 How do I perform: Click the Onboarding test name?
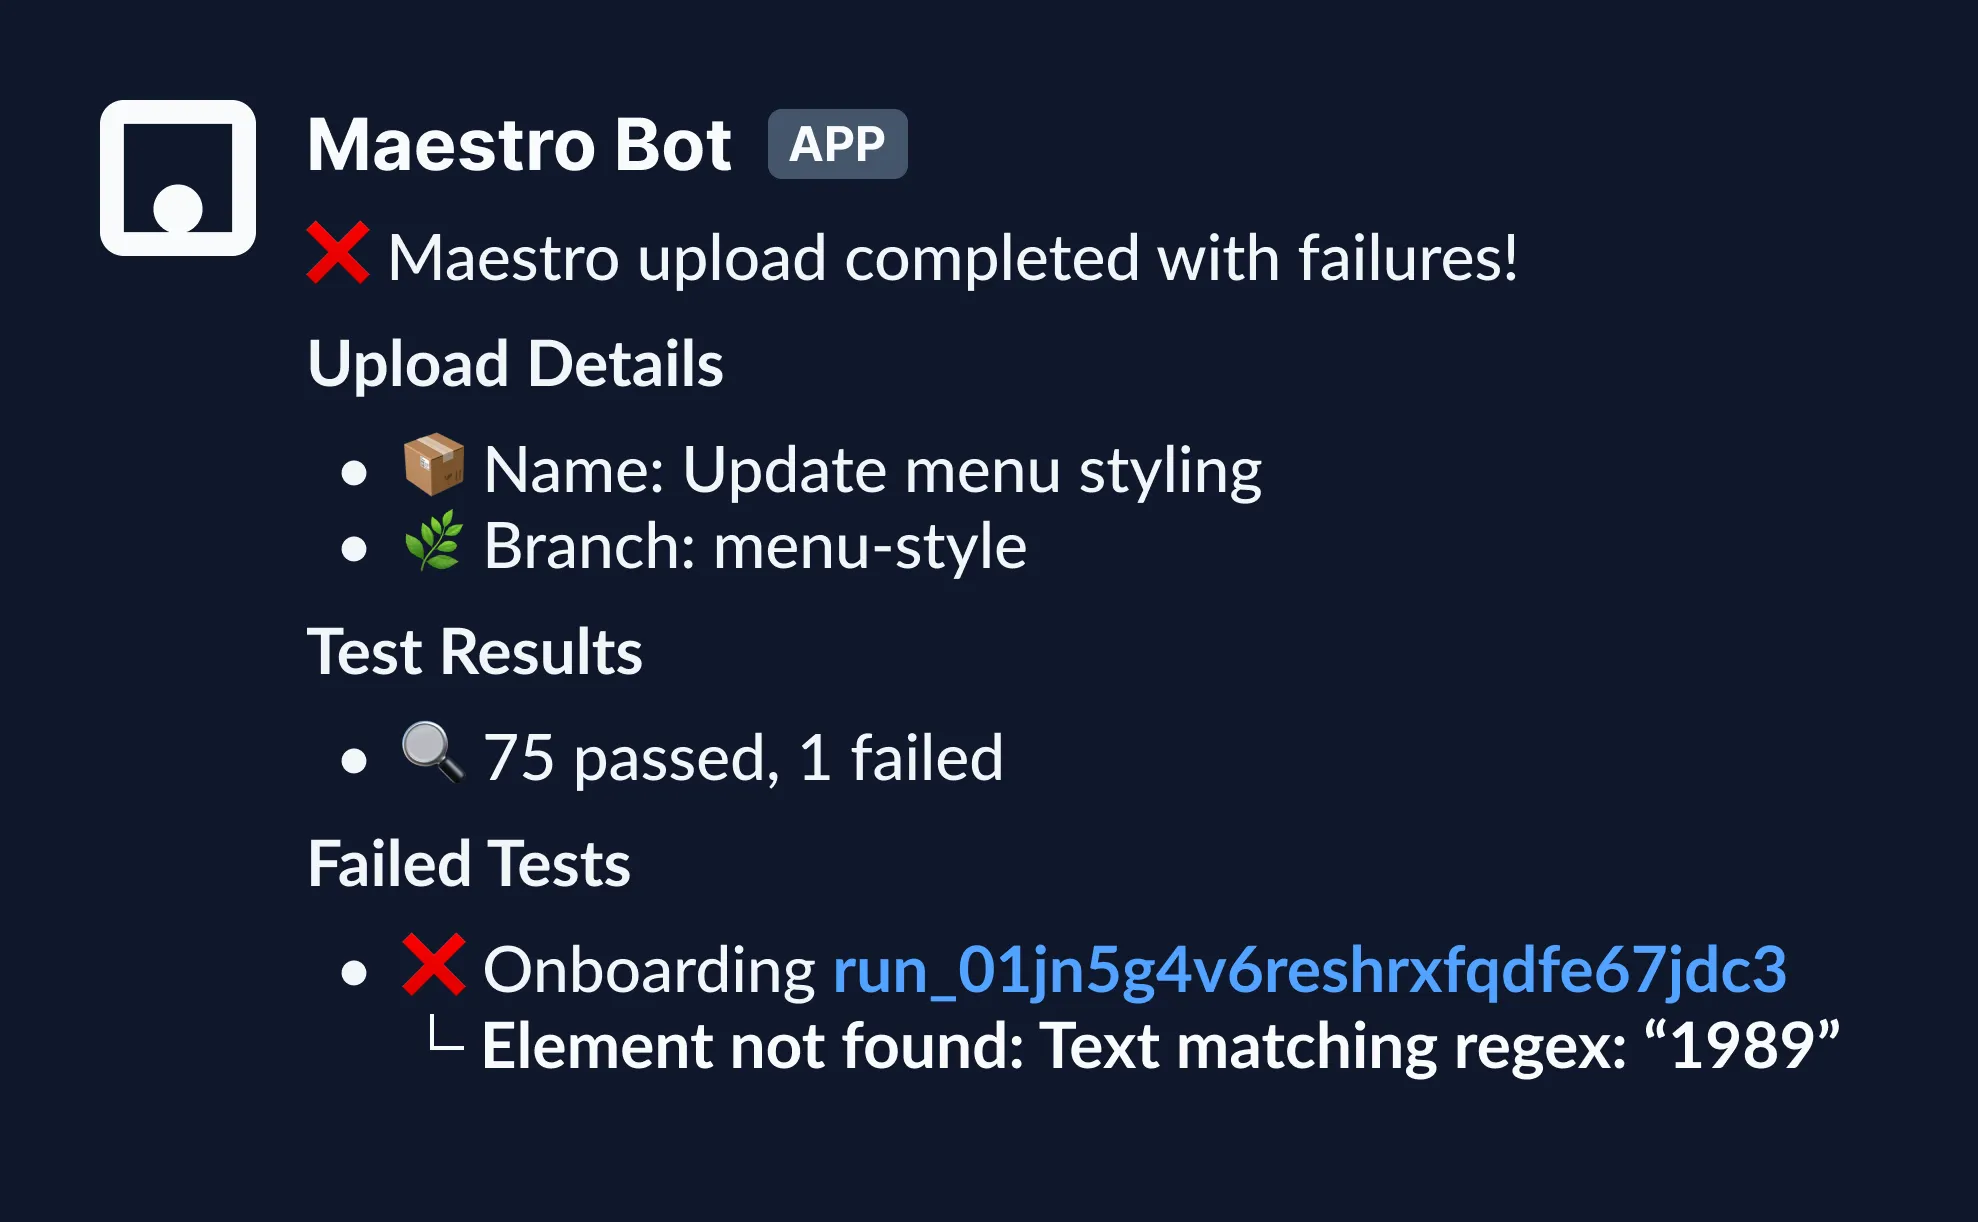(x=649, y=970)
